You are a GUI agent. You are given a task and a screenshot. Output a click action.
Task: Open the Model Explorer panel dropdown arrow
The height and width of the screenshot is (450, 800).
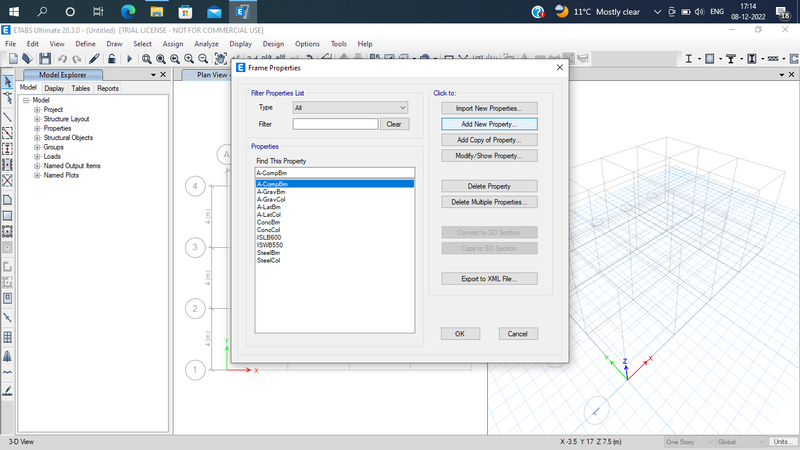(x=153, y=75)
